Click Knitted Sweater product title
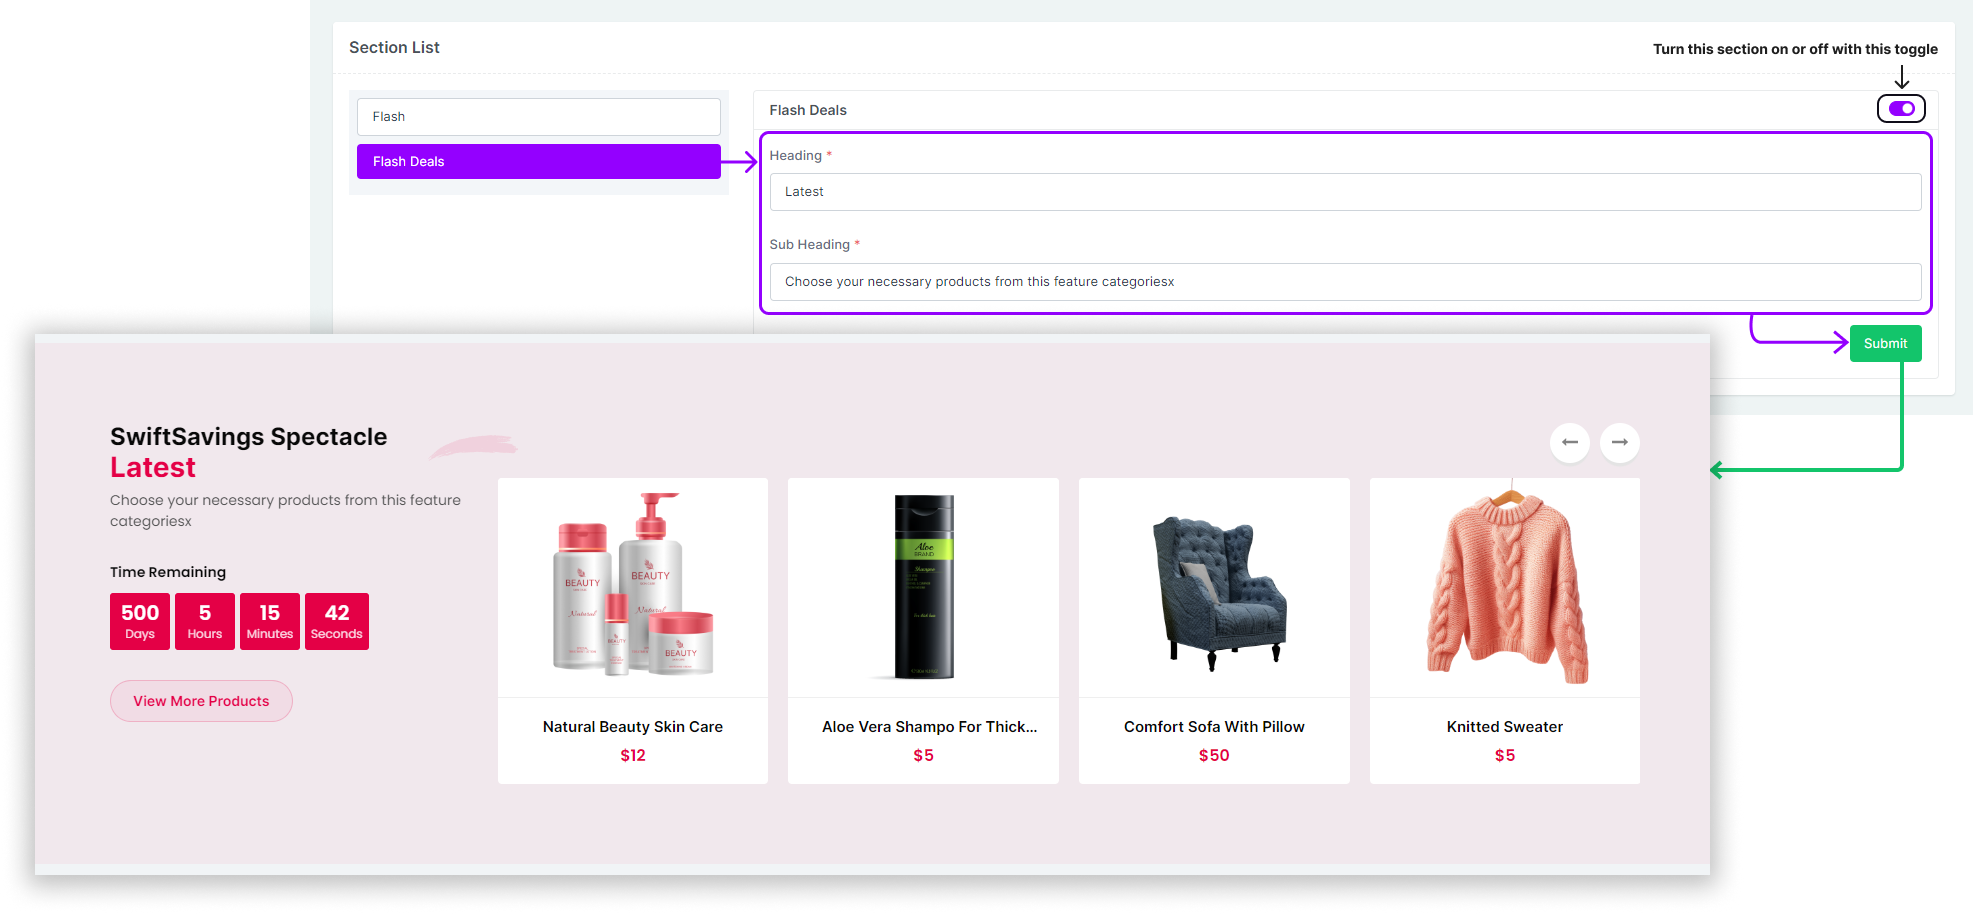The width and height of the screenshot is (1973, 914). tap(1505, 727)
